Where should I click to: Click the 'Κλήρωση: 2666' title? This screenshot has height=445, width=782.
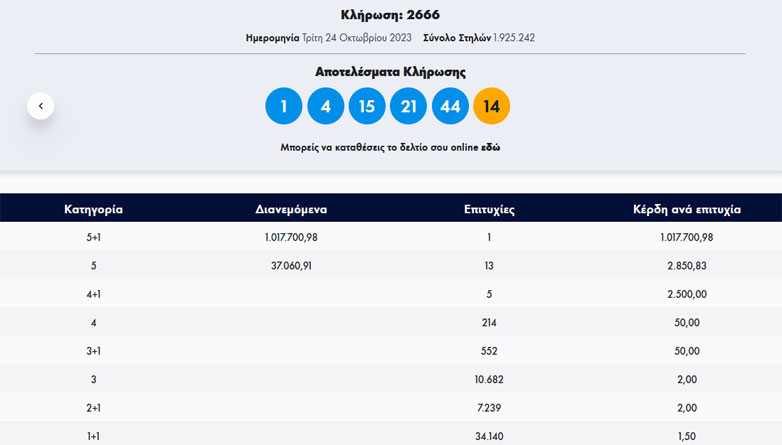tap(390, 15)
